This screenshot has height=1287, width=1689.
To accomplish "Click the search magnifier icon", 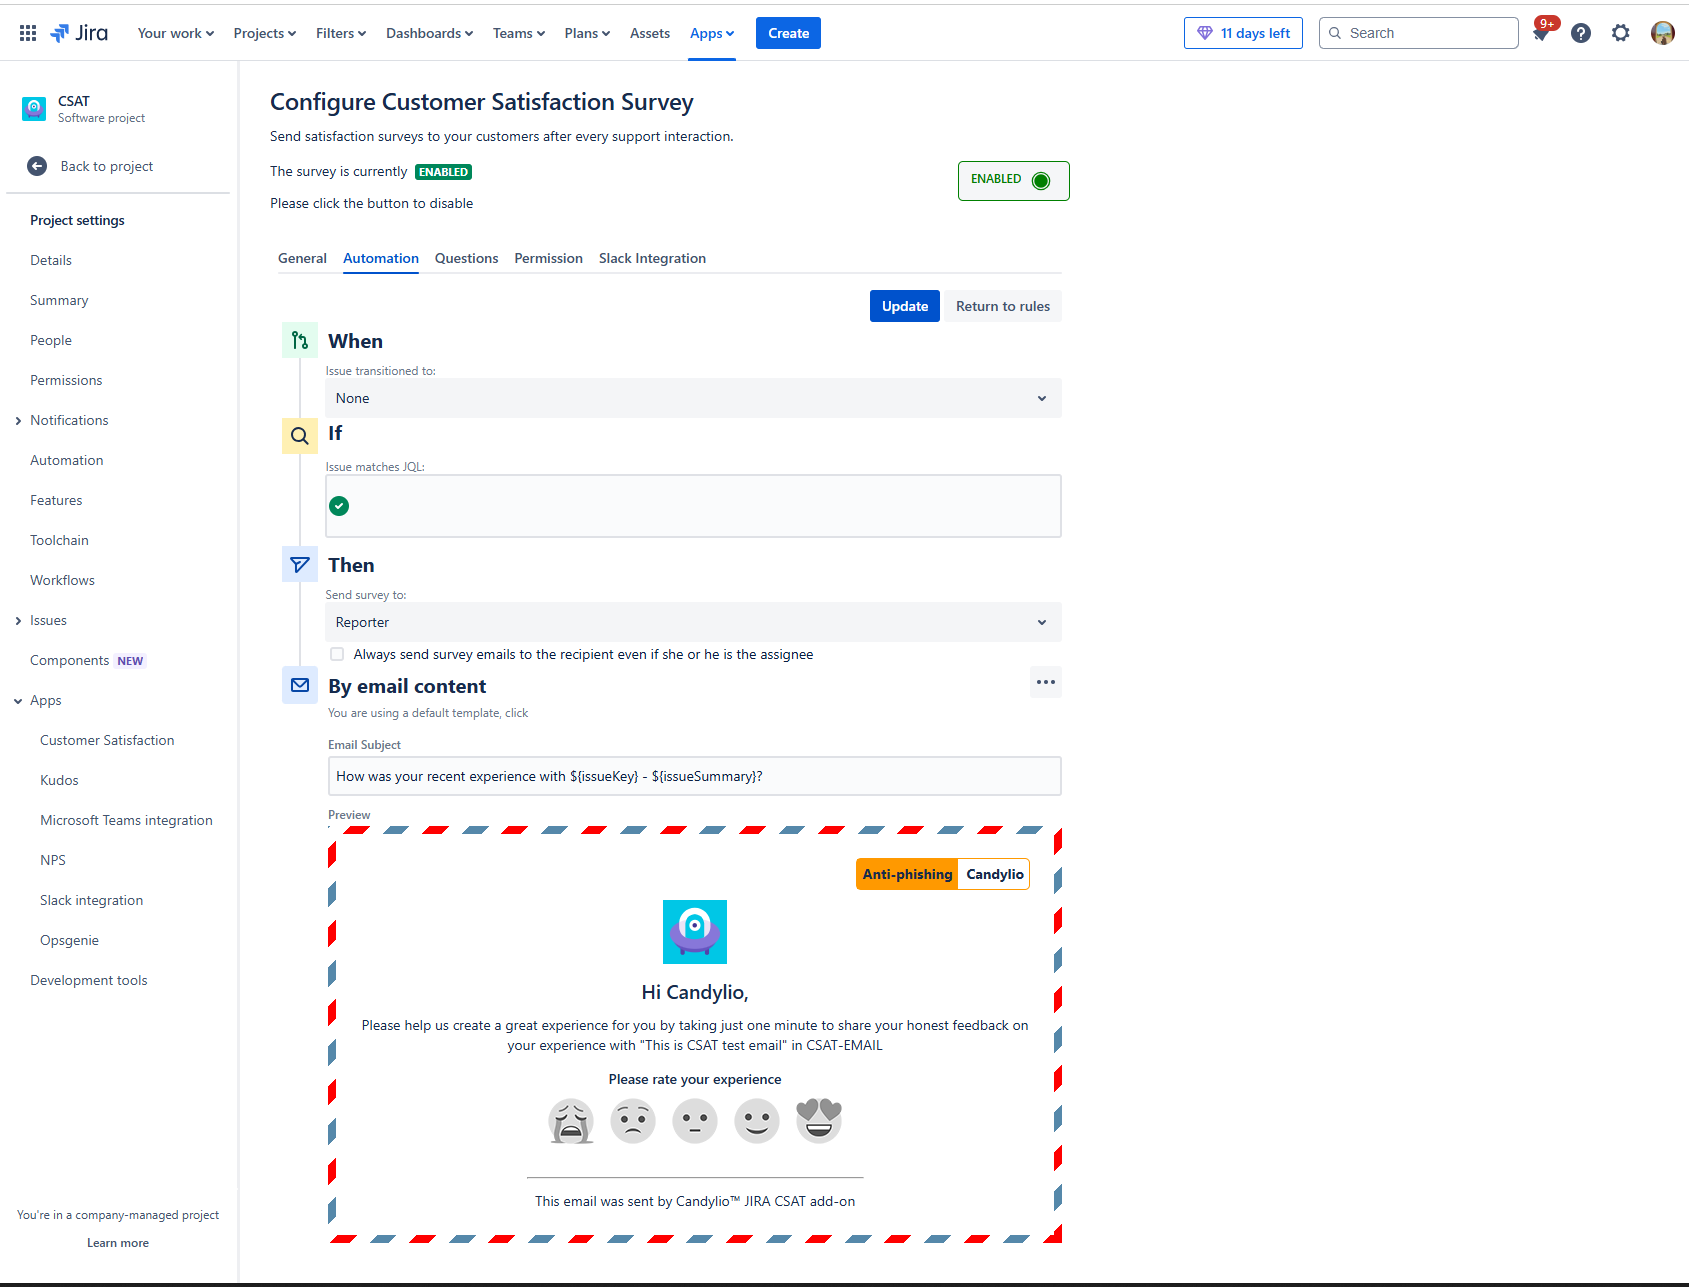I will pos(1335,33).
